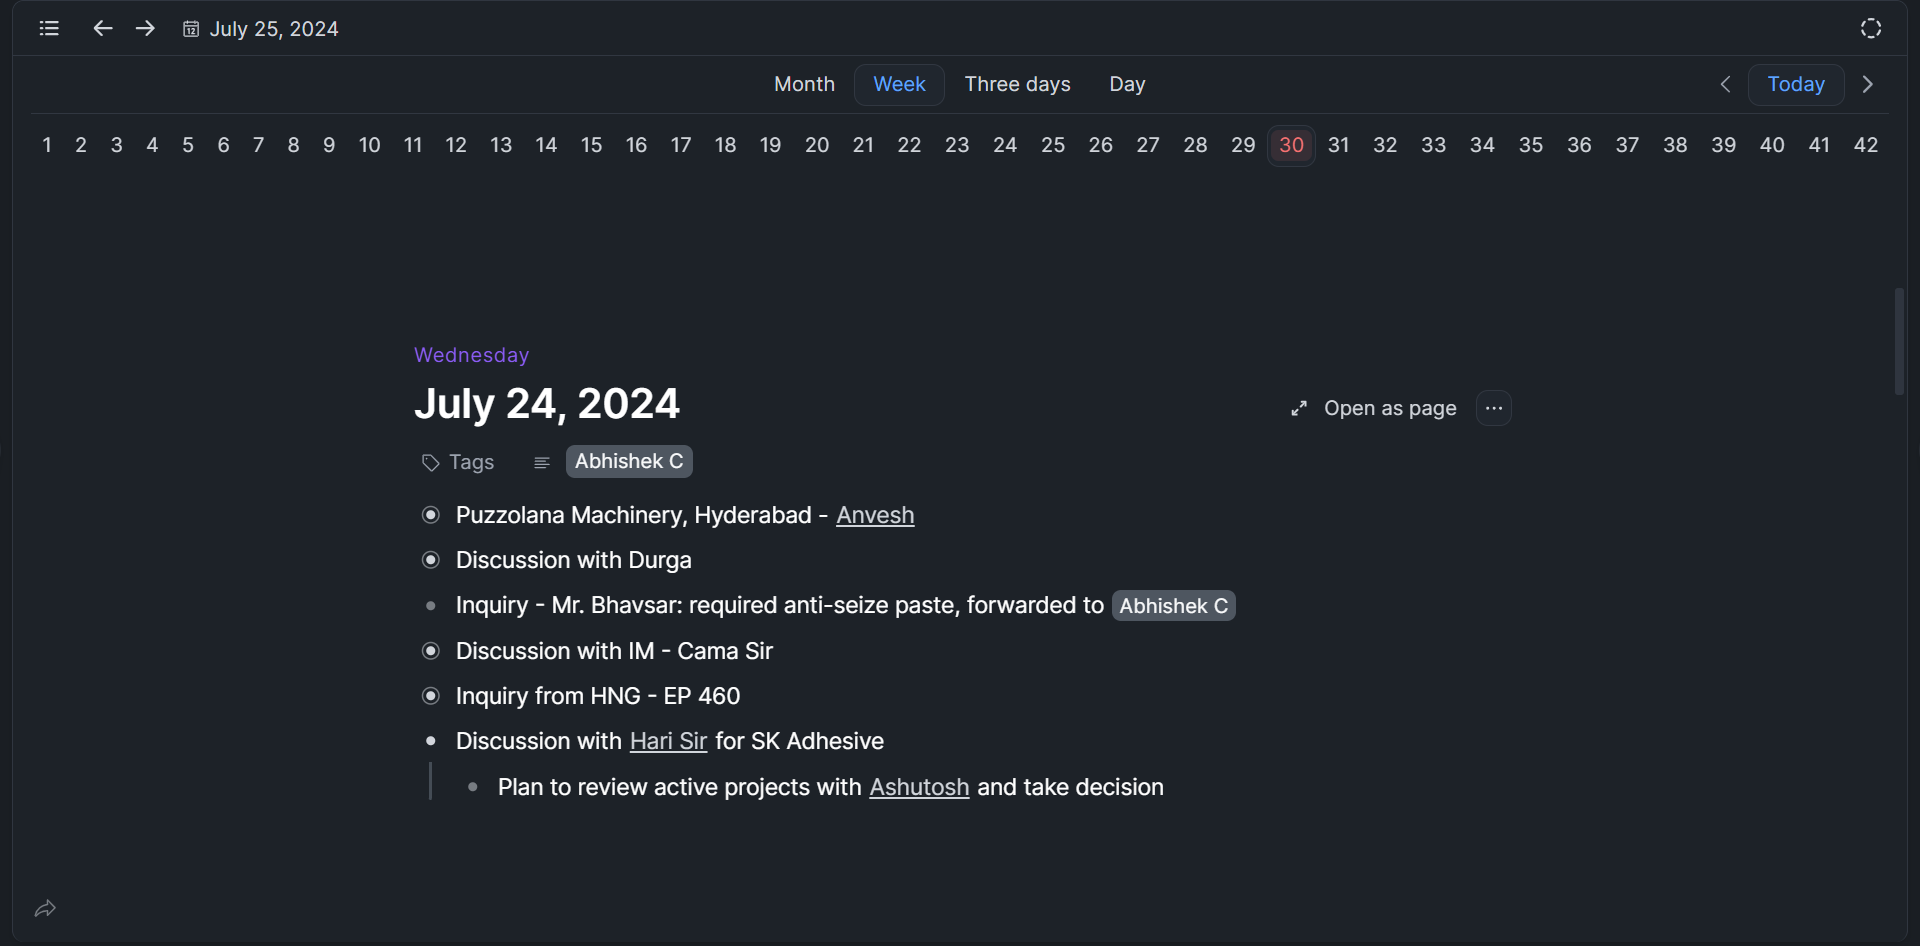Image resolution: width=1920 pixels, height=946 pixels.
Task: Go to previous week with left chevron
Action: pos(1725,85)
